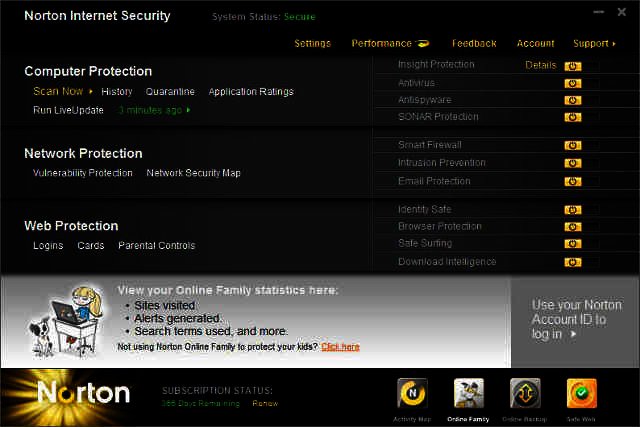
Task: Click 'Use your Norton Account ID to log in'
Action: pos(576,319)
